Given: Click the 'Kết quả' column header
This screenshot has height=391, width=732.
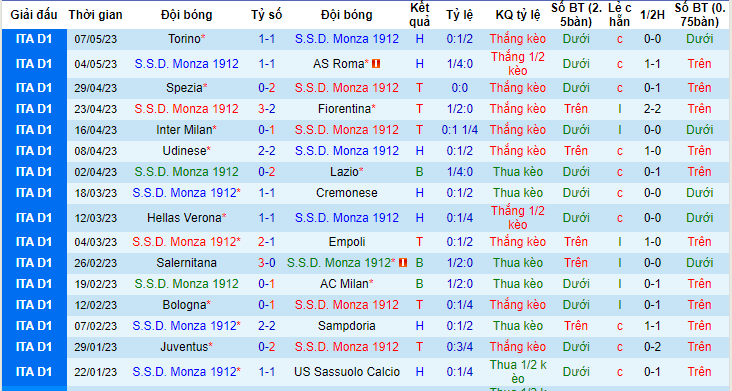Looking at the screenshot, I should [x=419, y=15].
